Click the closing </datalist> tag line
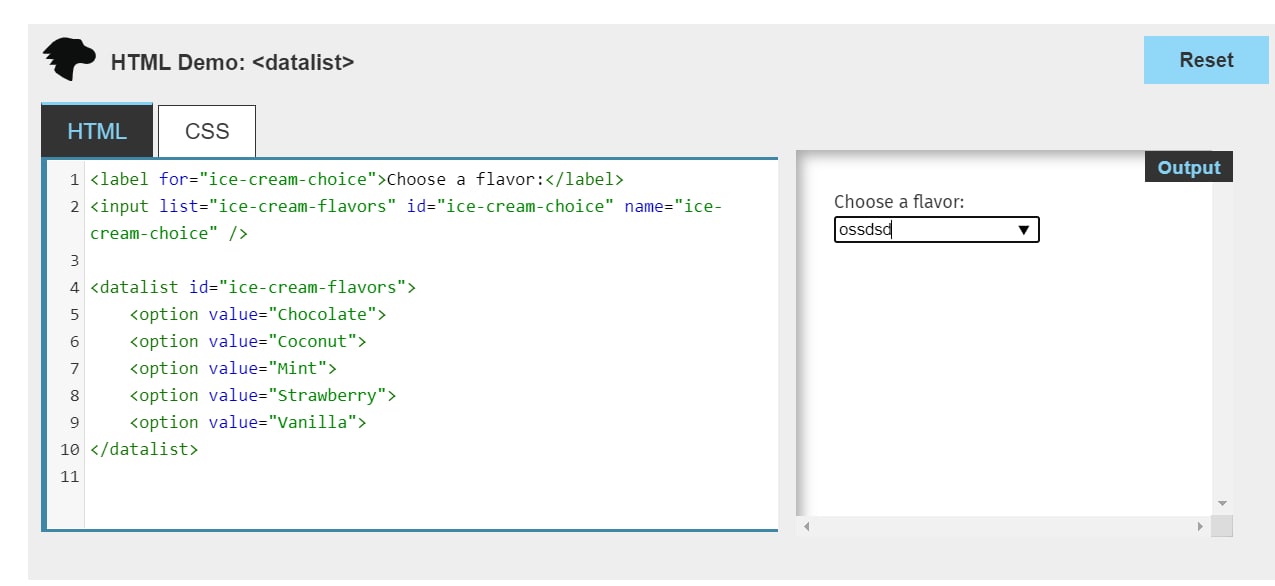Viewport: 1275px width, 586px height. tap(144, 450)
